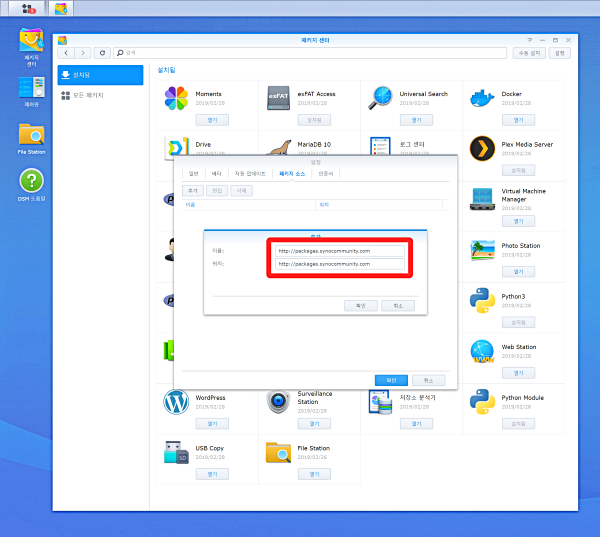
Task: Select the Package Center taskbar icon
Action: (x=61, y=8)
